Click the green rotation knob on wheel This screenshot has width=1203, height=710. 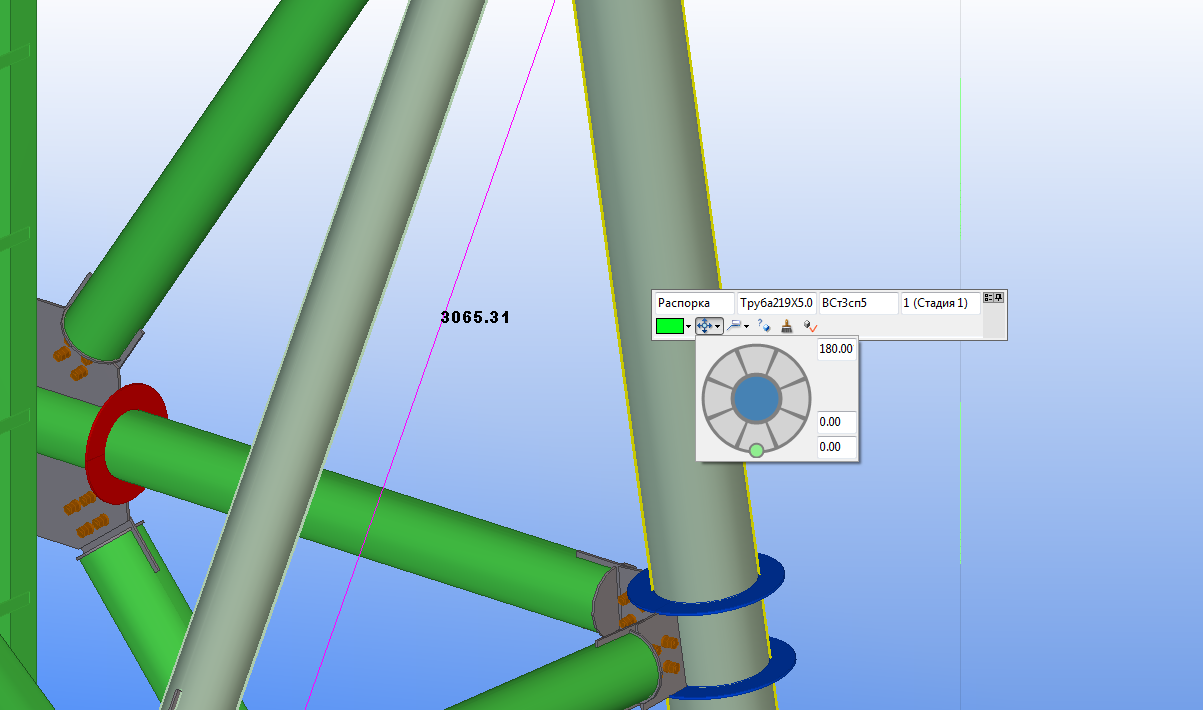(756, 450)
